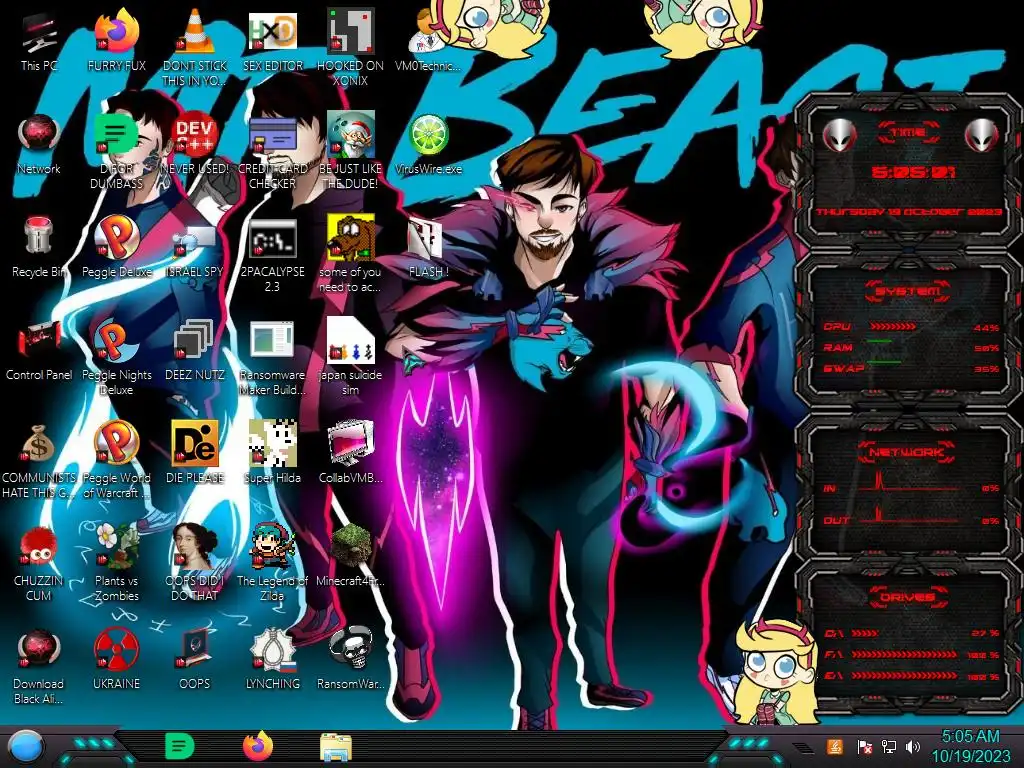The image size is (1024, 768).
Task: Click the widget date text Thursday 19 October
Action: 909,212
